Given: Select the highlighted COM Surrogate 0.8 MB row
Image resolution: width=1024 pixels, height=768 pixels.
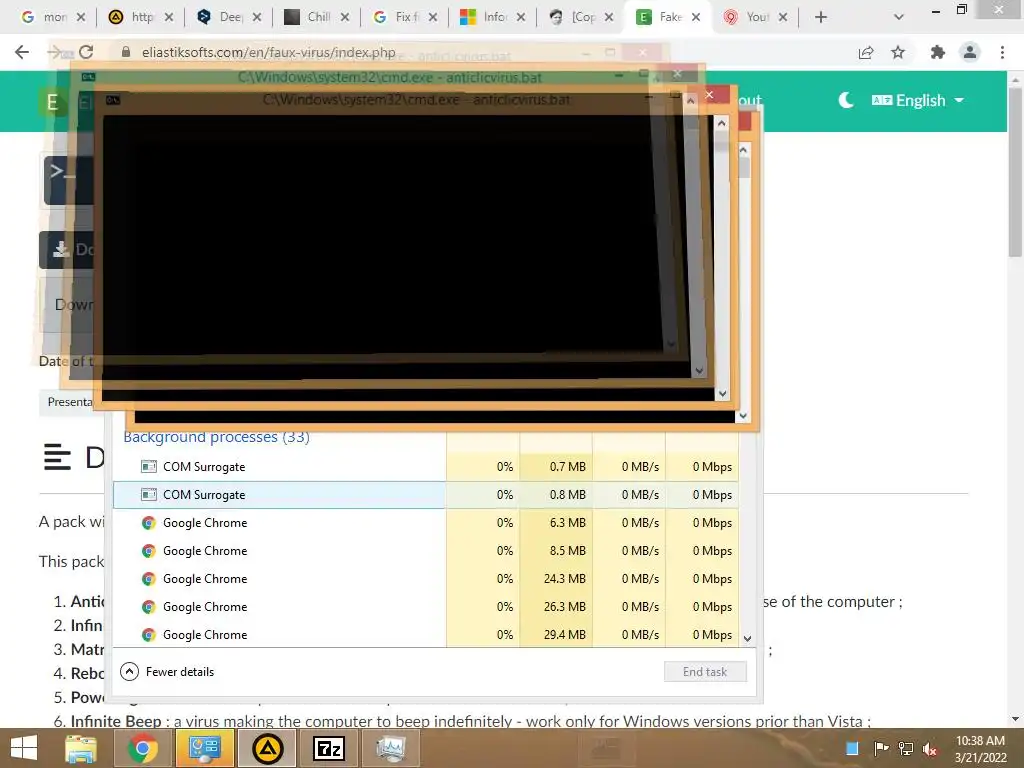Looking at the screenshot, I should click(425, 495).
